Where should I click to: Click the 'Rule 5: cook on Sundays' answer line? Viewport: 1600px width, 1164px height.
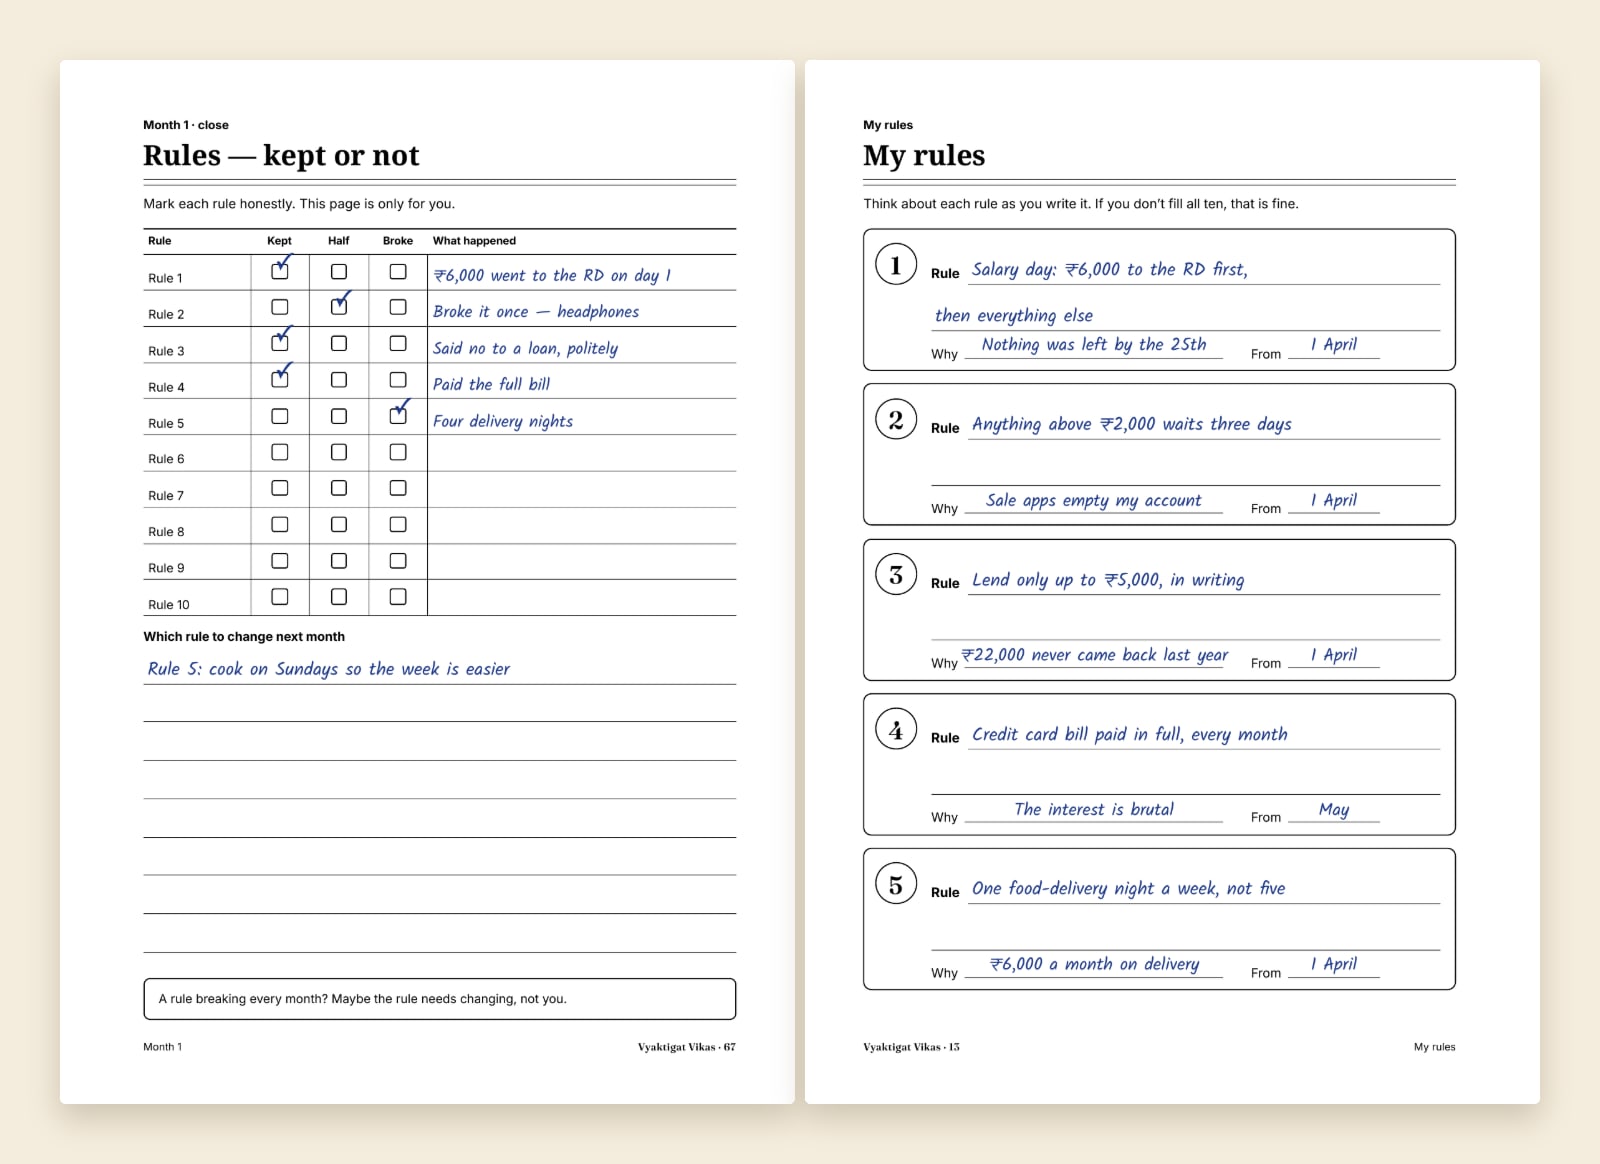(x=329, y=669)
